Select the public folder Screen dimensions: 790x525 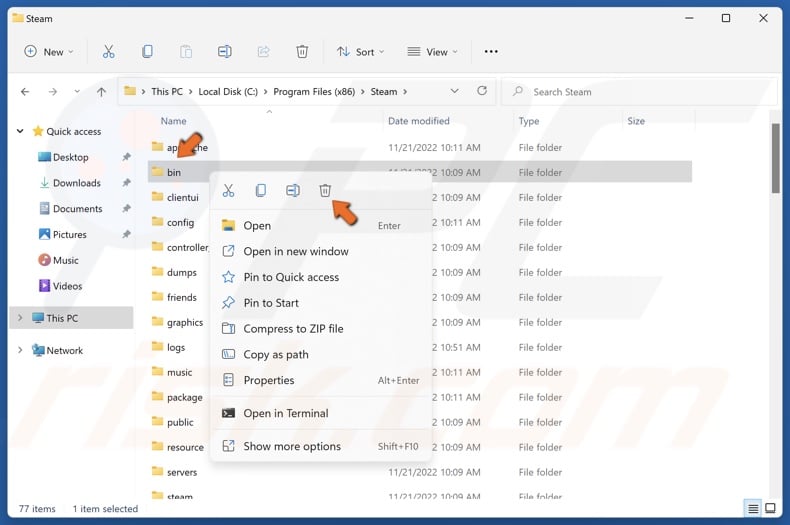coord(180,422)
